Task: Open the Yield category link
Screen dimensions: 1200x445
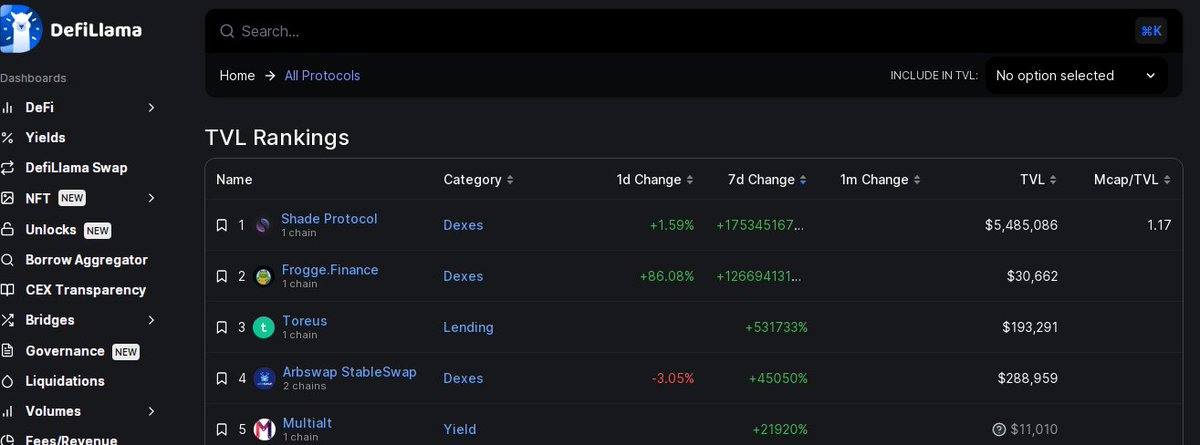Action: [460, 430]
